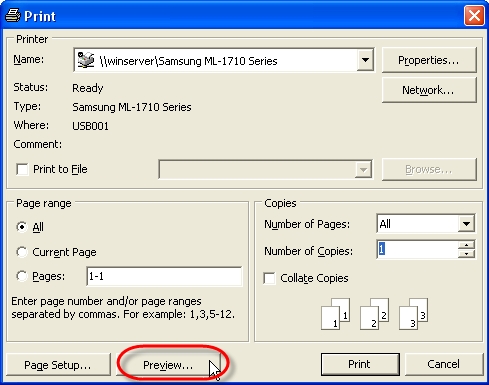This screenshot has width=489, height=385.
Task: Decrease the Number of Copies with down arrow
Action: click(x=466, y=254)
